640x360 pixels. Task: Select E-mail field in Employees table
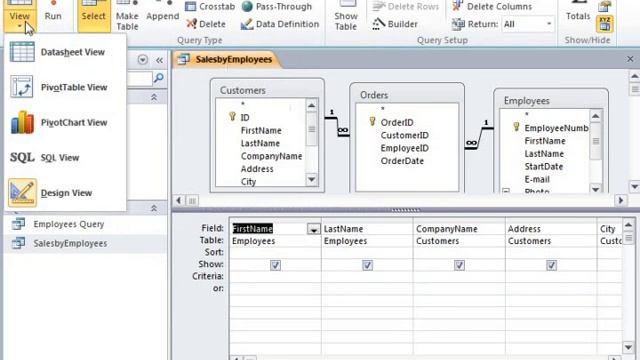tap(537, 180)
